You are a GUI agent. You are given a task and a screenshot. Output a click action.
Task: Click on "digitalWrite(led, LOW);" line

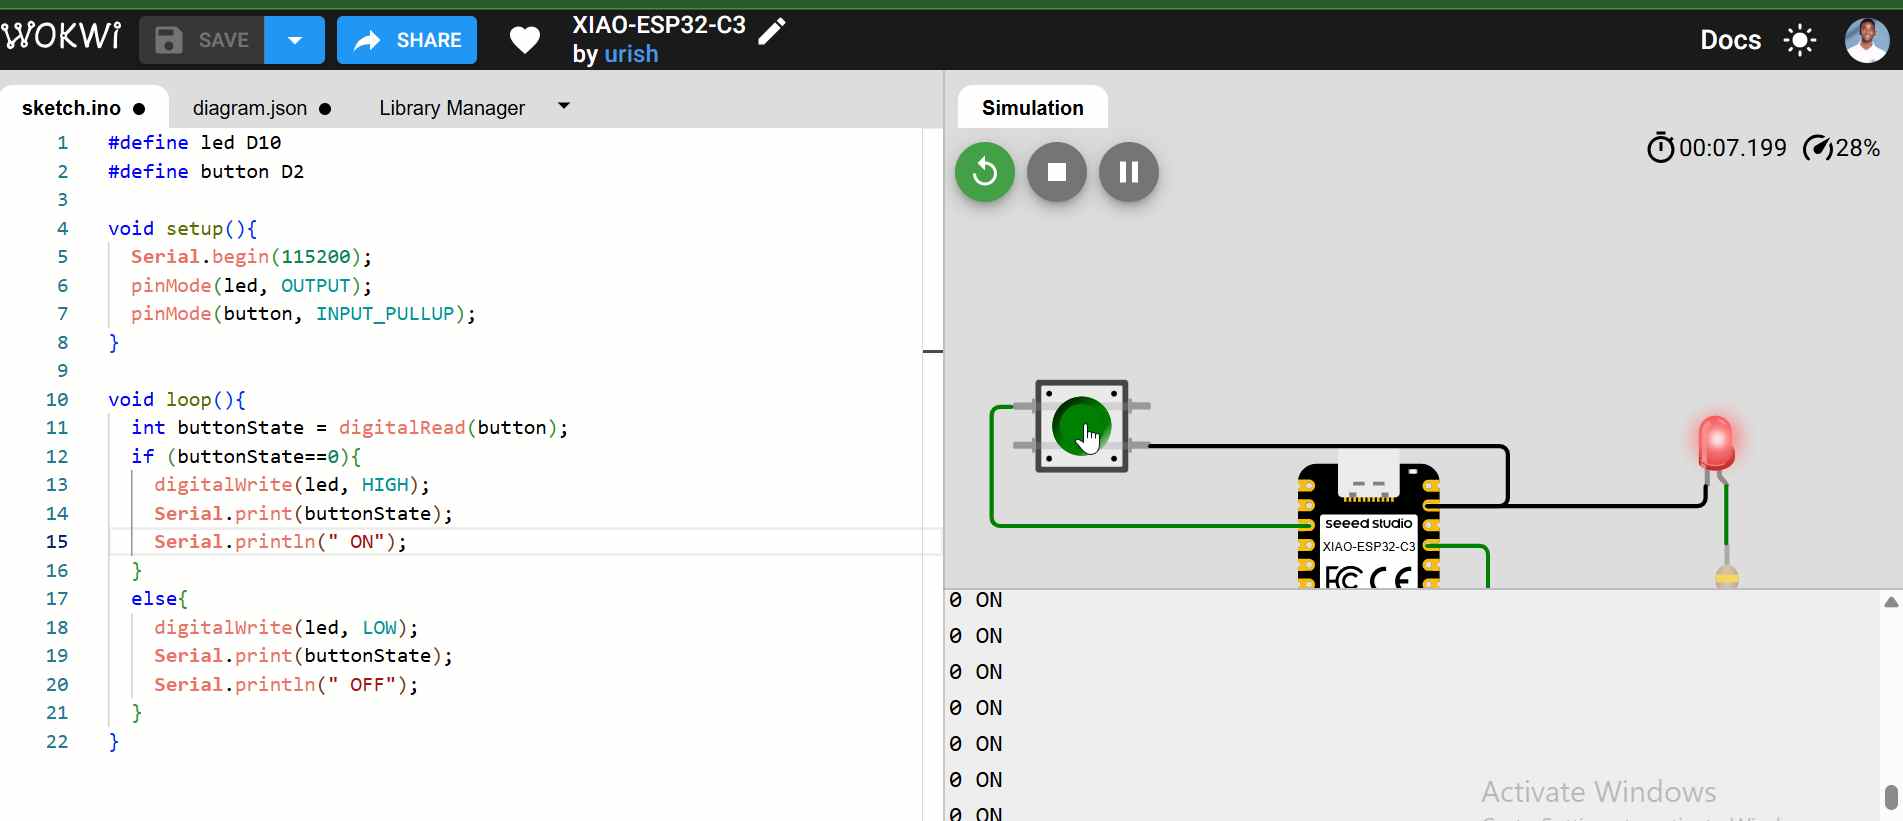coord(286,628)
